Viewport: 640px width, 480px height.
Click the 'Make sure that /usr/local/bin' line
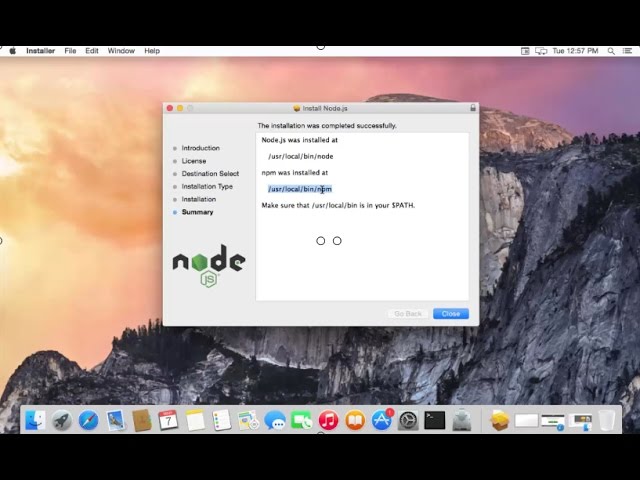(338, 205)
